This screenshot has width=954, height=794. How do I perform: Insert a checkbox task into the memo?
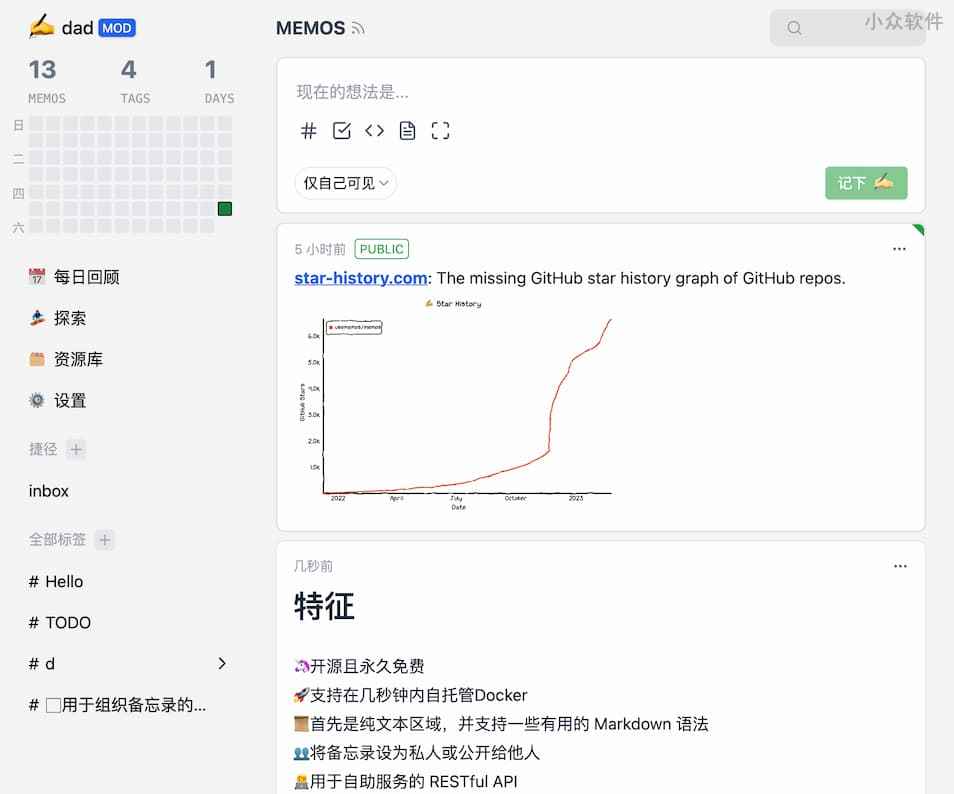click(342, 131)
